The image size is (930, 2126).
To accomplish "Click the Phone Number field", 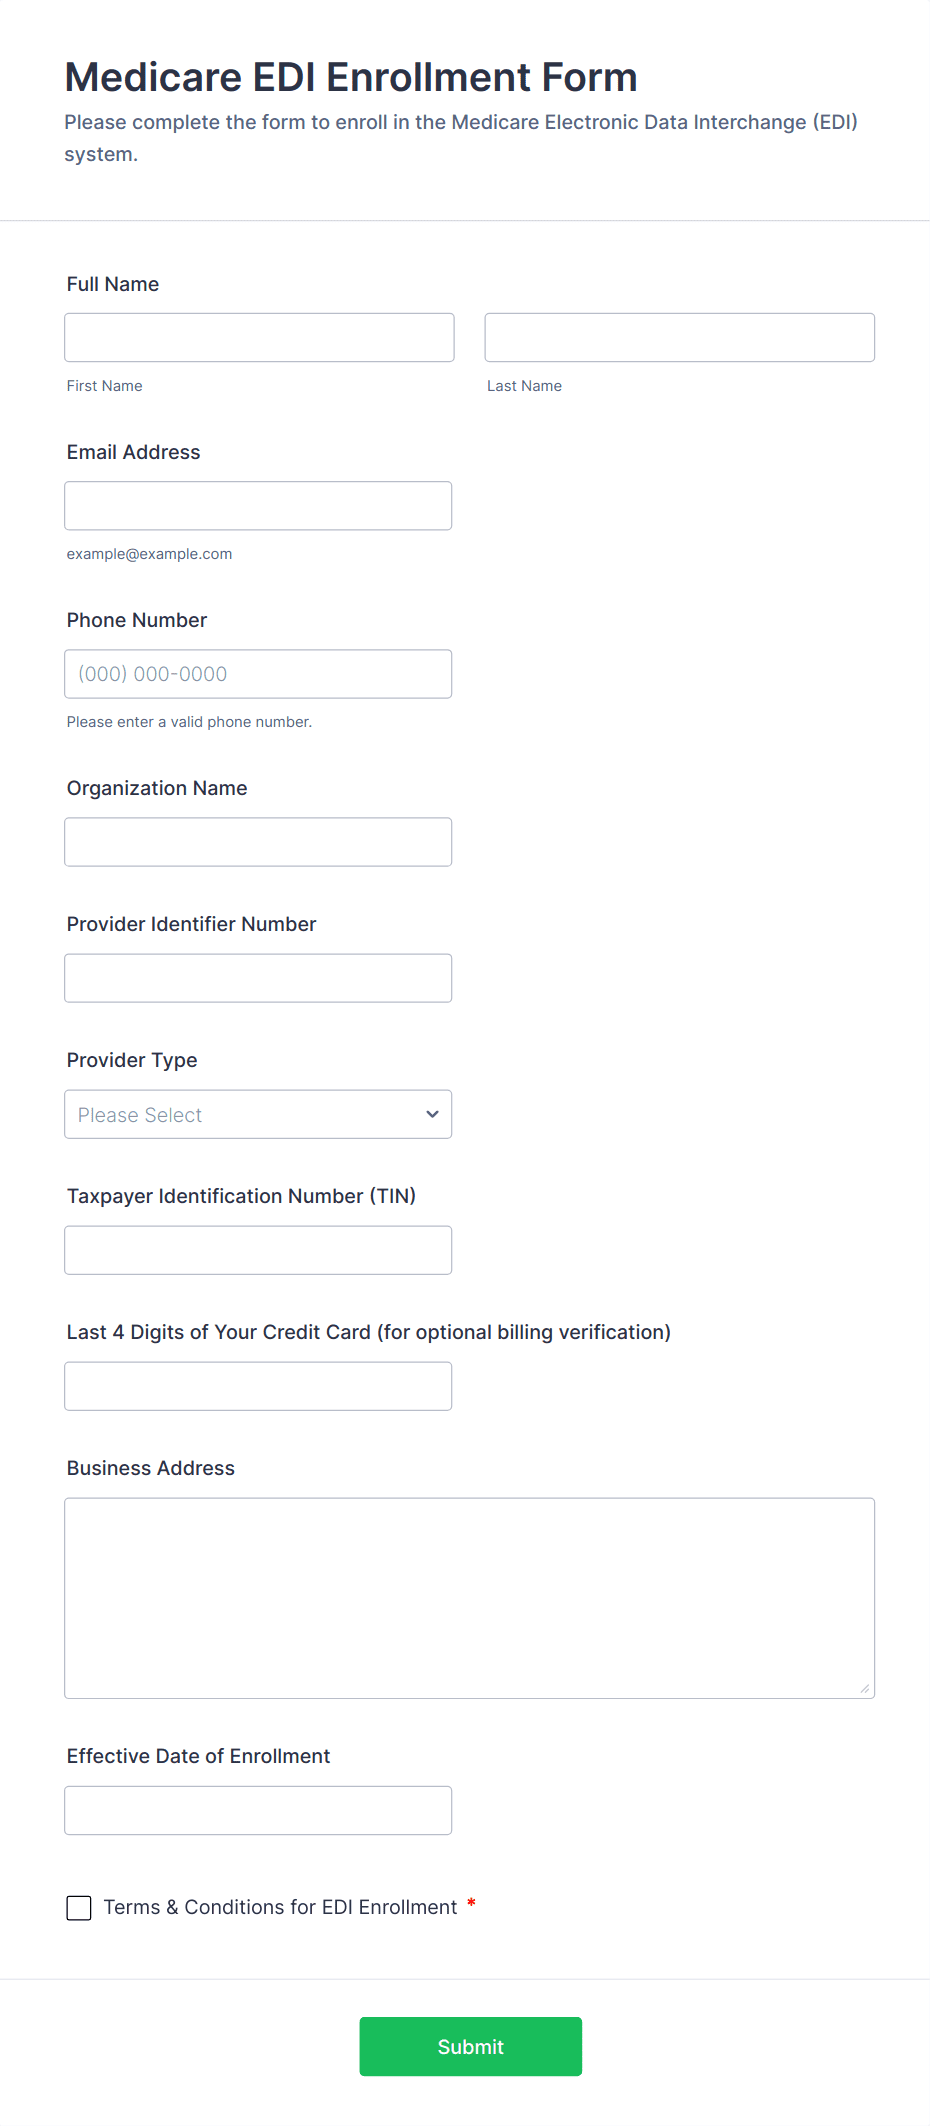I will coord(258,674).
